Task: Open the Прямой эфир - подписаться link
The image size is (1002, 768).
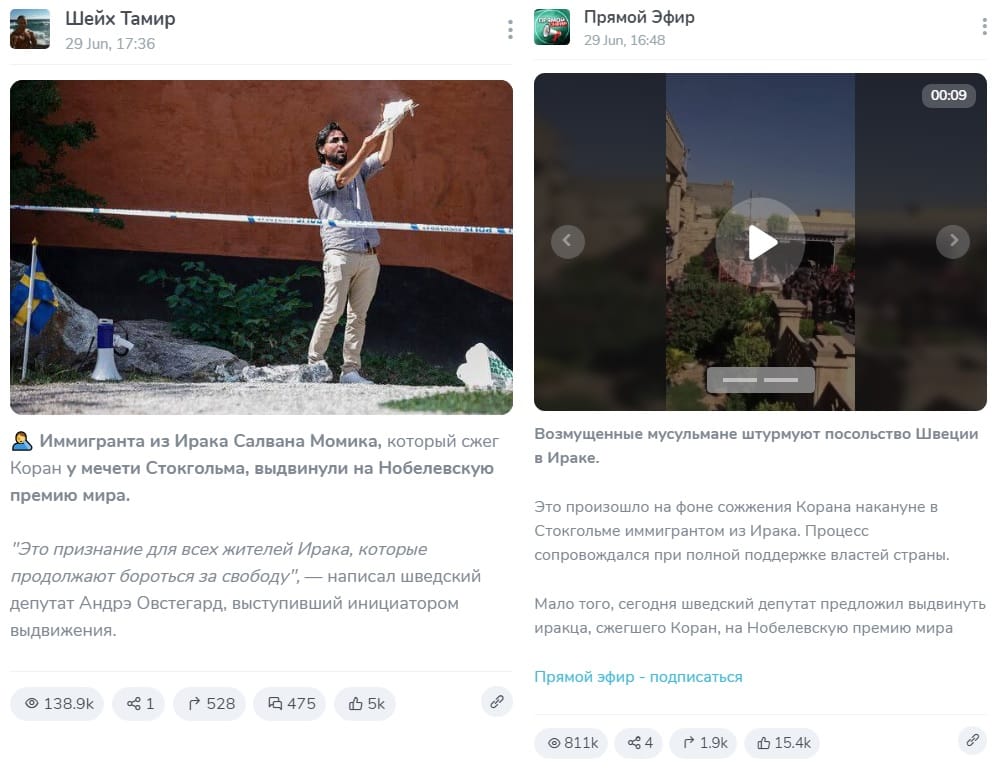Action: [638, 677]
